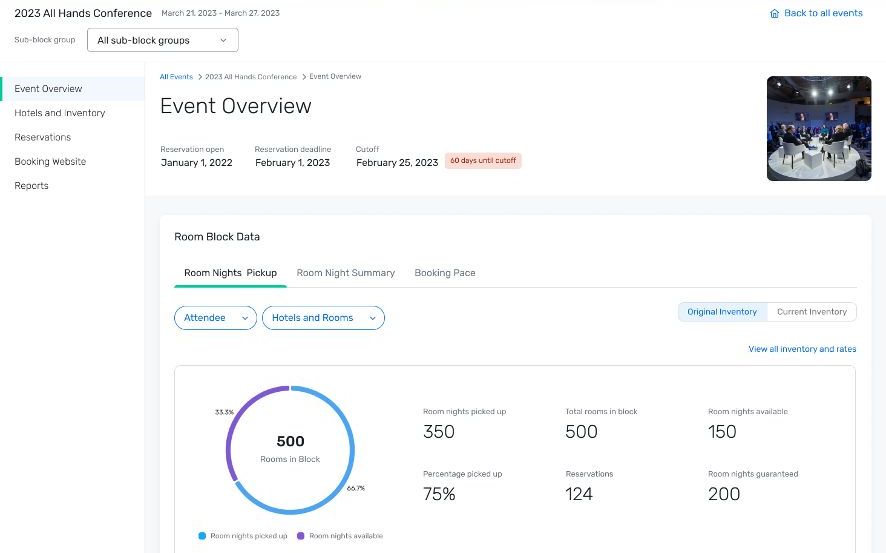
Task: Open the Booking Pace tab
Action: coord(445,273)
